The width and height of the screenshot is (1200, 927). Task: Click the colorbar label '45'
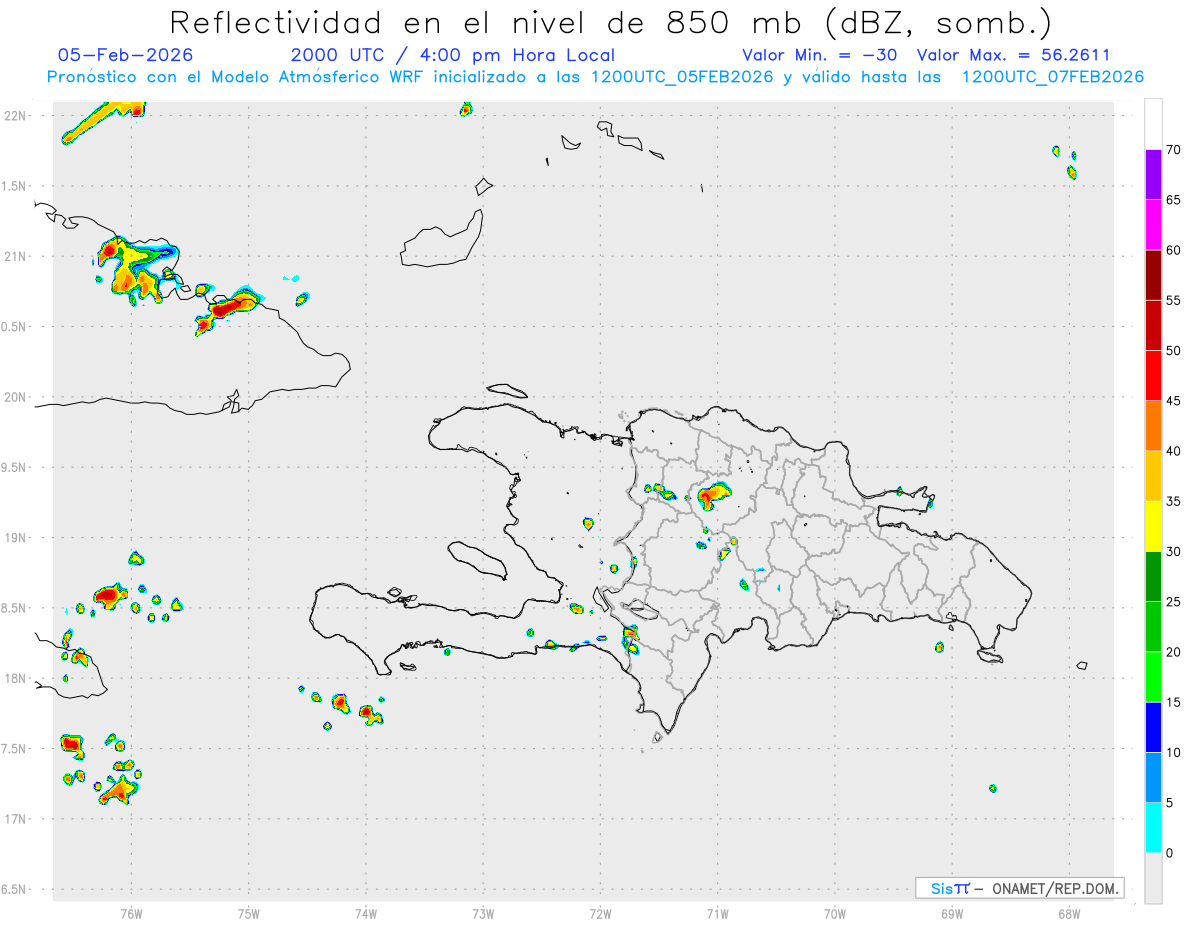[x=1173, y=401]
